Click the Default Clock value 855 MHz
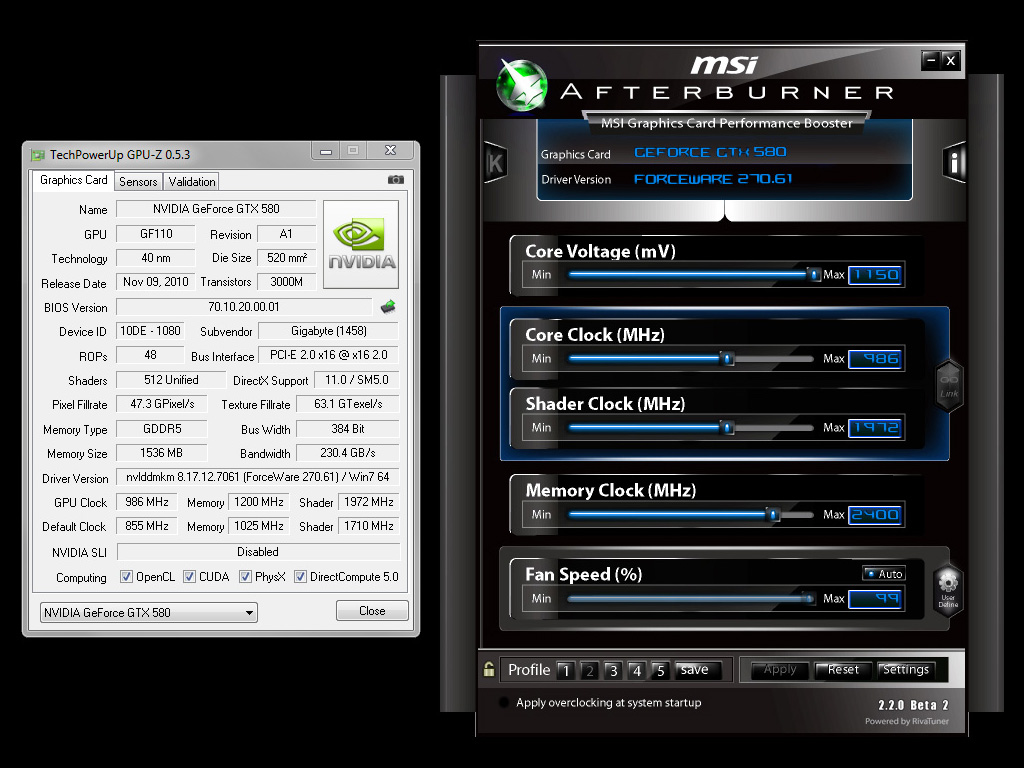Image resolution: width=1024 pixels, height=768 pixels. point(147,526)
